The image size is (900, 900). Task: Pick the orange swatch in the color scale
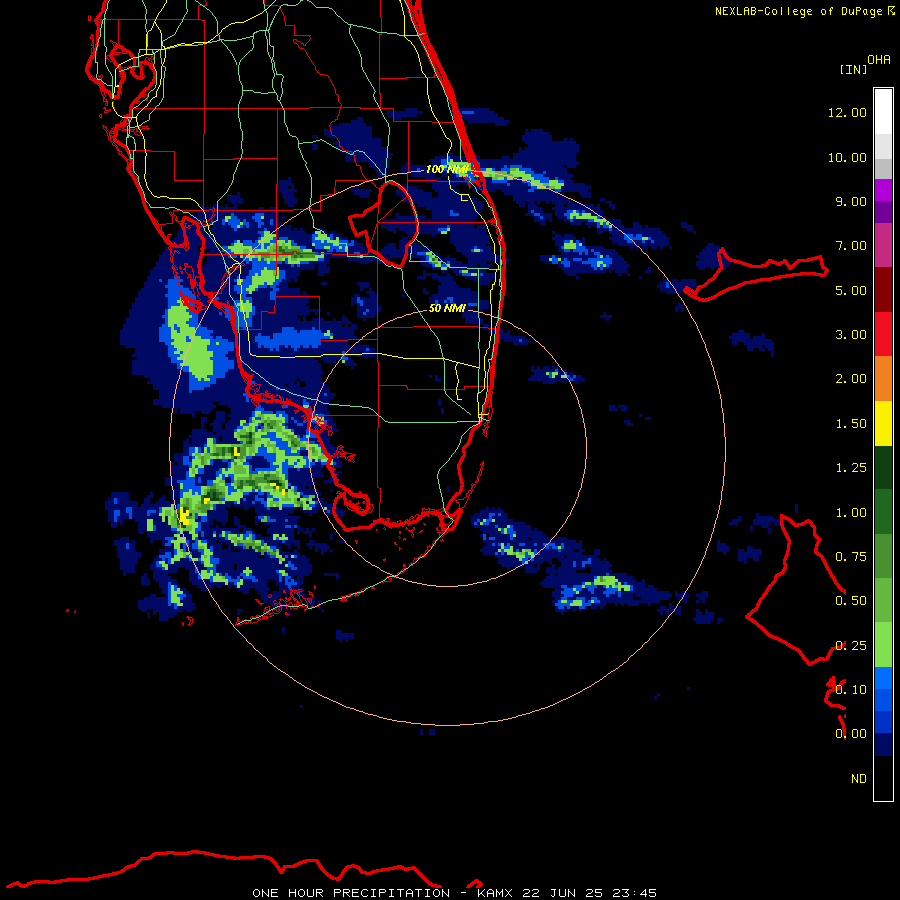coord(883,379)
